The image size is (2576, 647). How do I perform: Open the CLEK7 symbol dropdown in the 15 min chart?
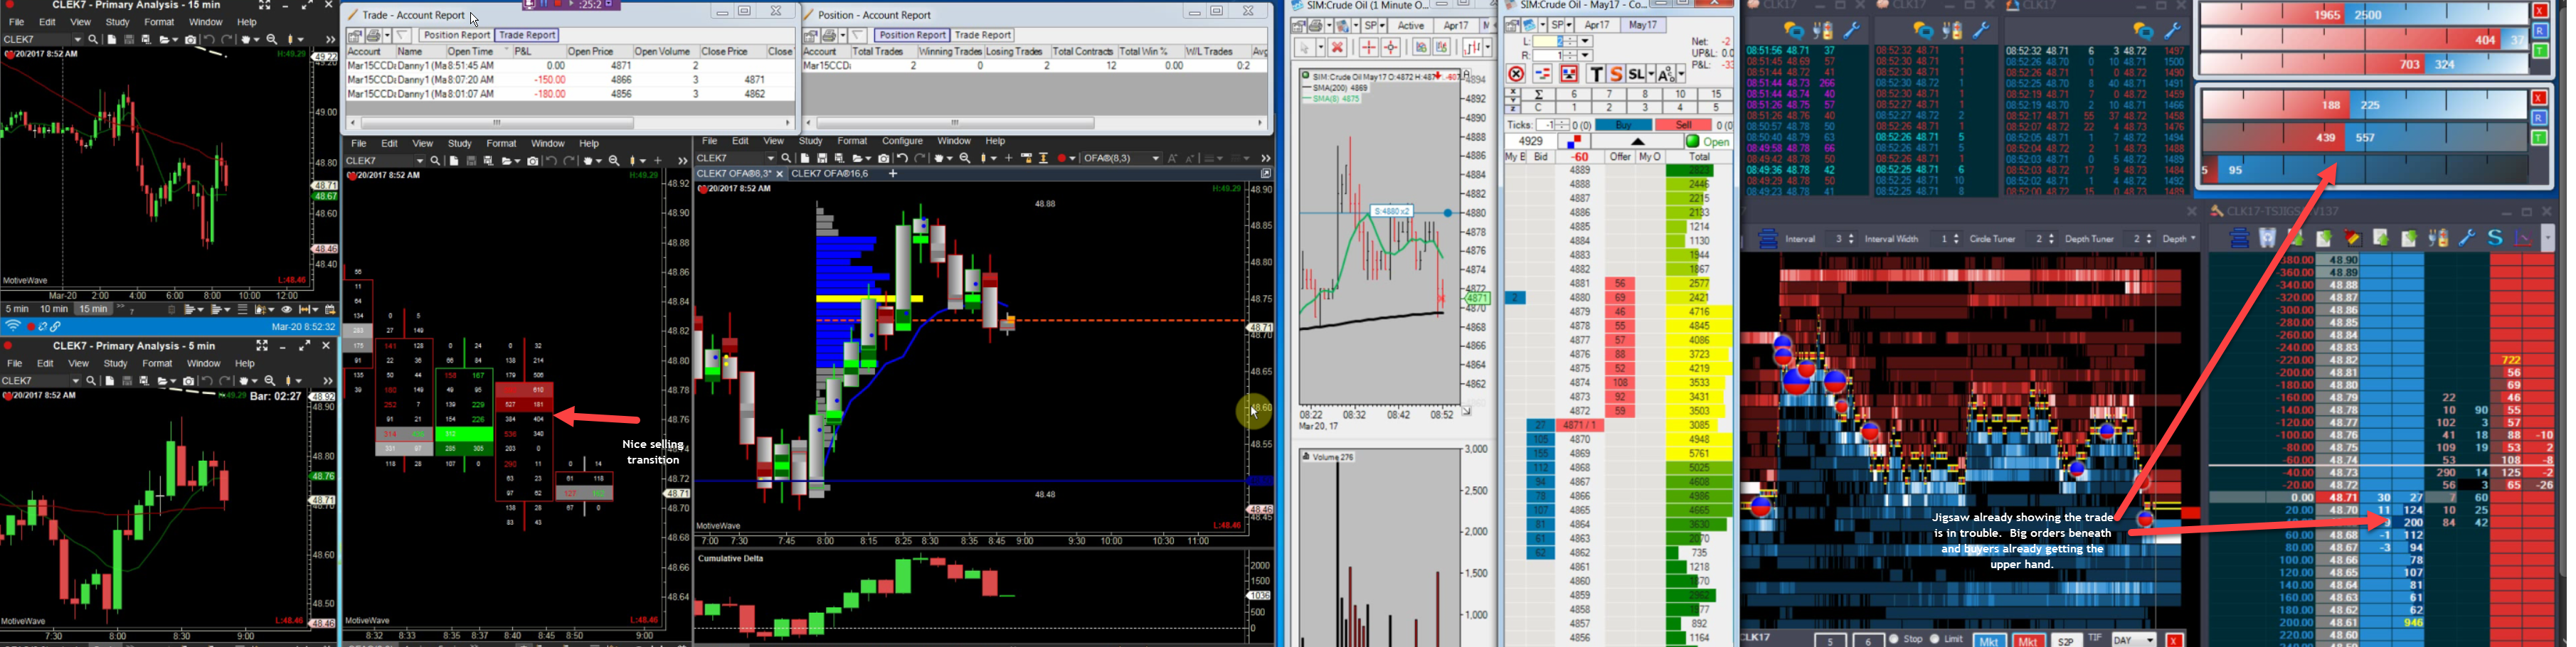(x=77, y=40)
